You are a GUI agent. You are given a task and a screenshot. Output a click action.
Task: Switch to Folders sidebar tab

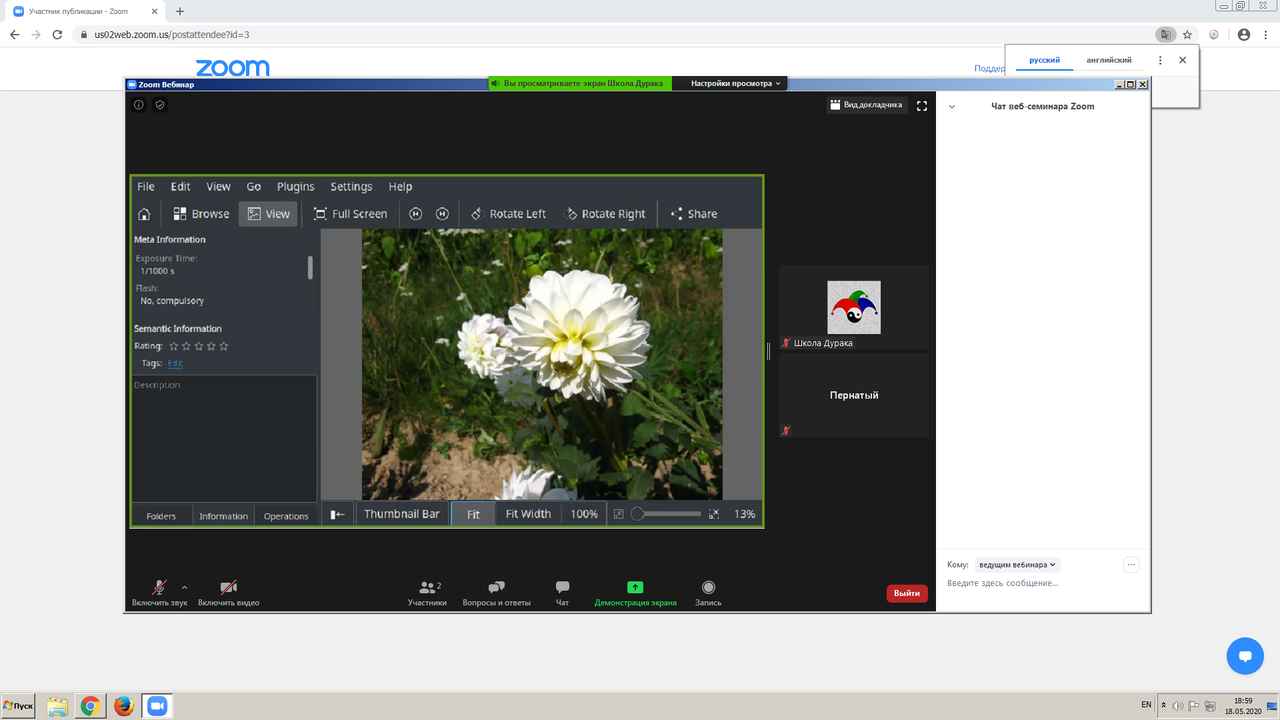point(161,516)
